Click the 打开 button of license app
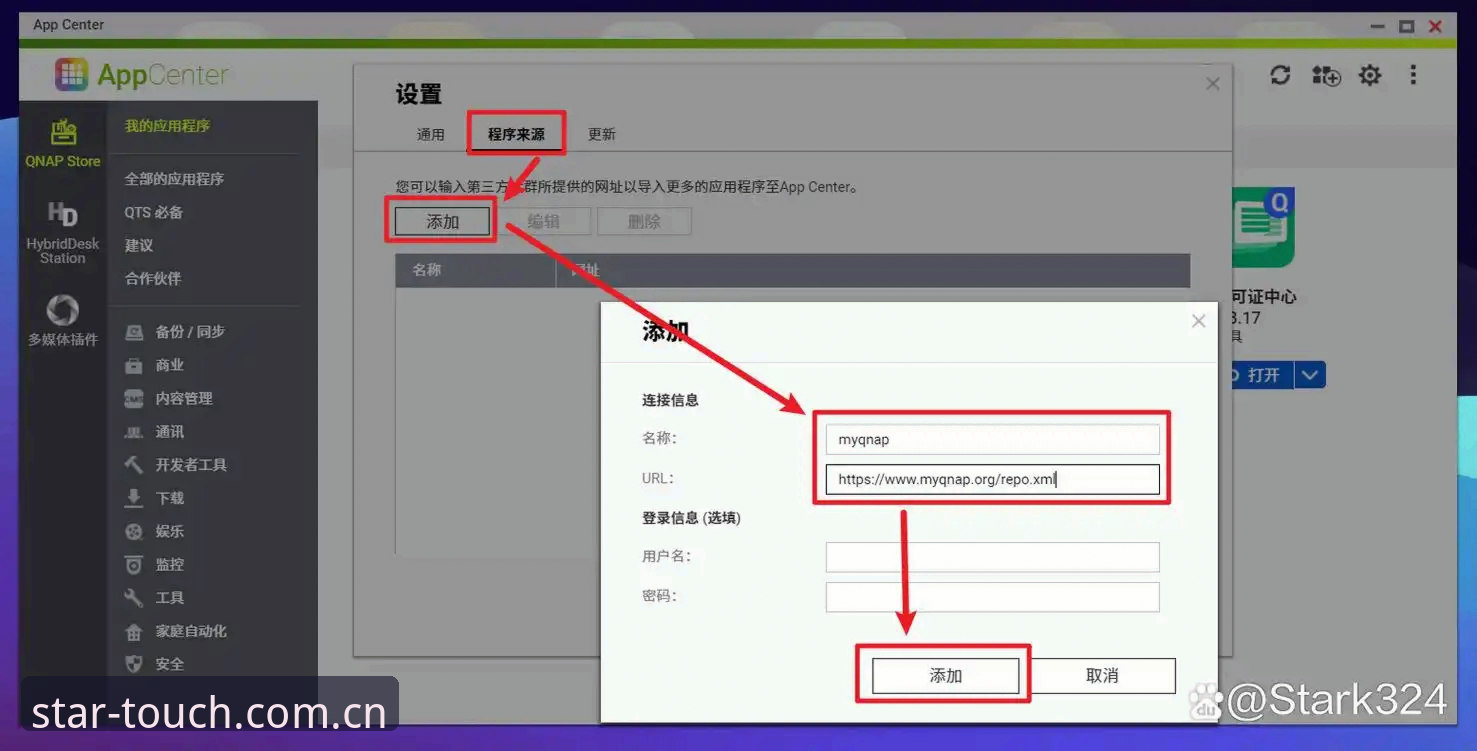This screenshot has height=751, width=1477. [1262, 375]
